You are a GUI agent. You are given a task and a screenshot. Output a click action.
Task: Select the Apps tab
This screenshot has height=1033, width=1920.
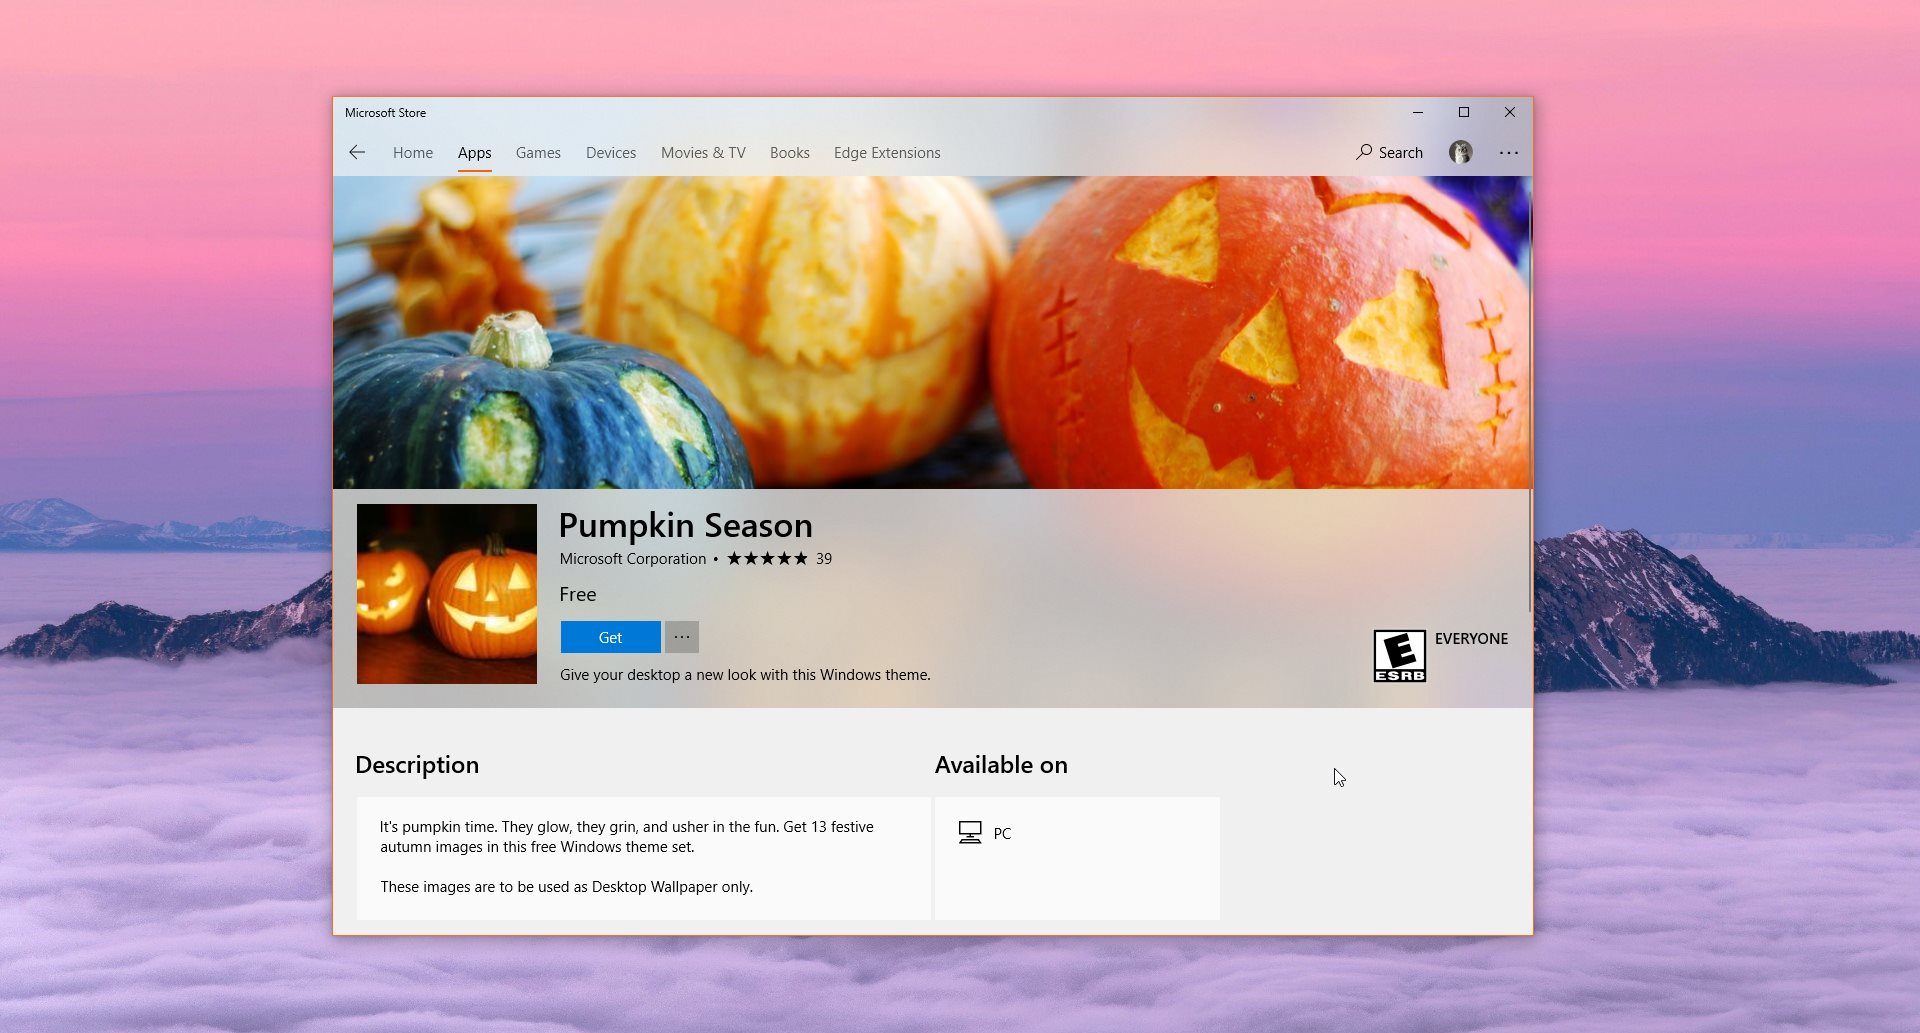point(474,153)
